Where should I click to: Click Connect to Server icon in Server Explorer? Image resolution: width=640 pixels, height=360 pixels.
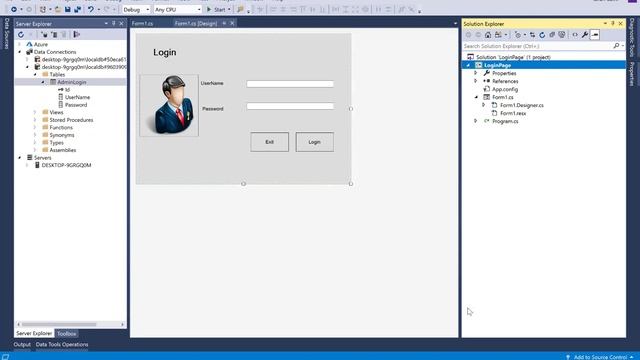coord(54,35)
